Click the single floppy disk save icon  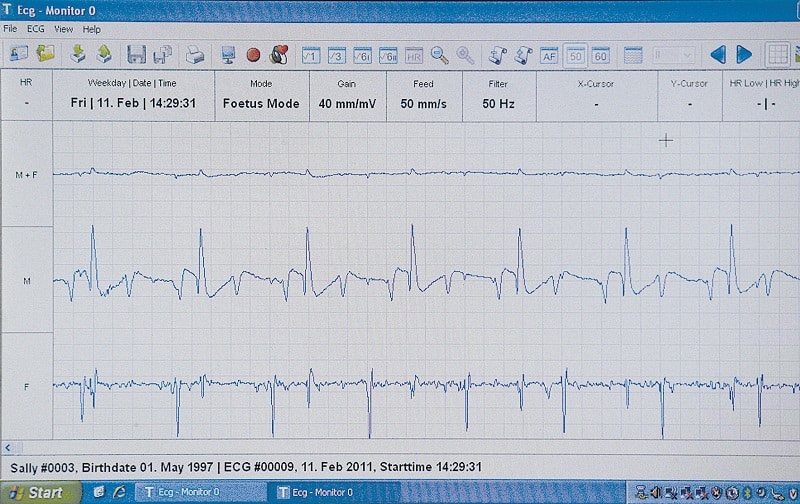pos(136,54)
